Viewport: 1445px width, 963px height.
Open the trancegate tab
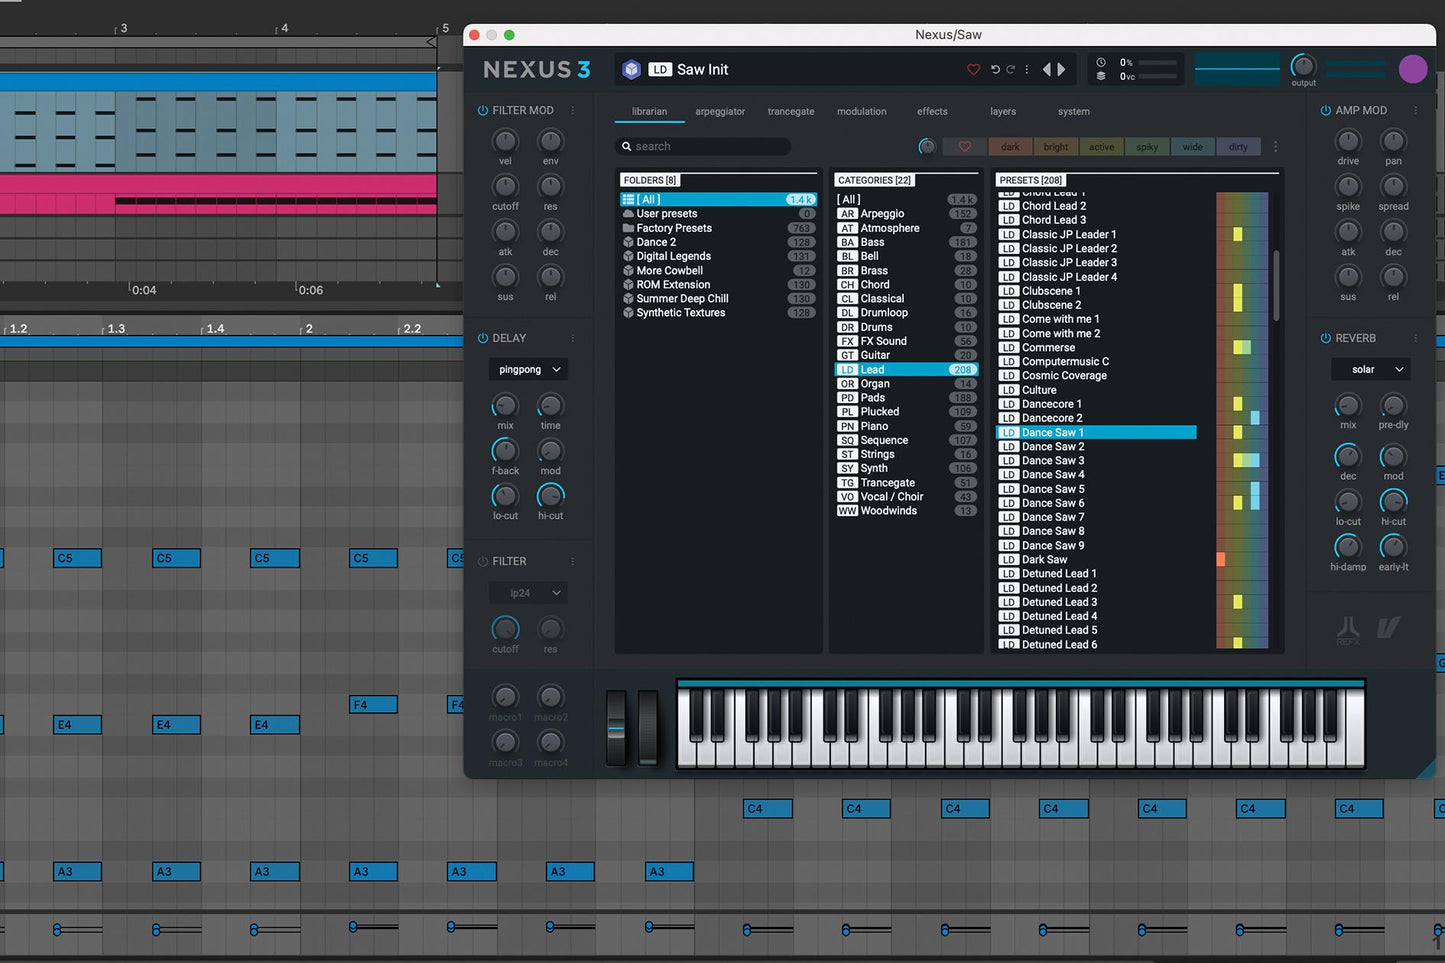[791, 112]
